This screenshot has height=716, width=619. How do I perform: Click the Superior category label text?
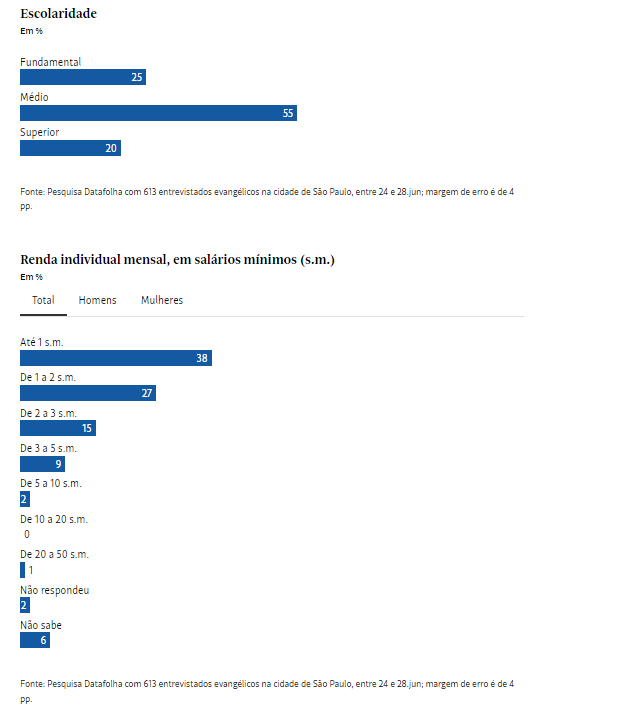coord(40,132)
